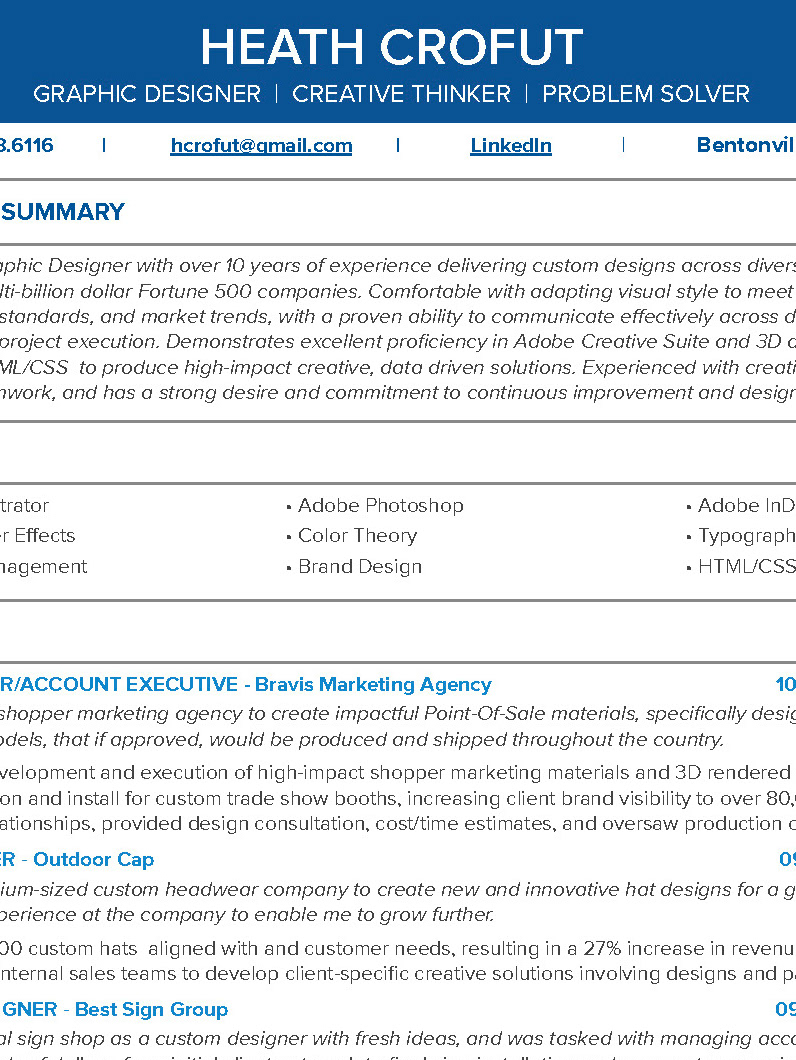Select the Adobe Photoshop skill entry

pos(381,505)
